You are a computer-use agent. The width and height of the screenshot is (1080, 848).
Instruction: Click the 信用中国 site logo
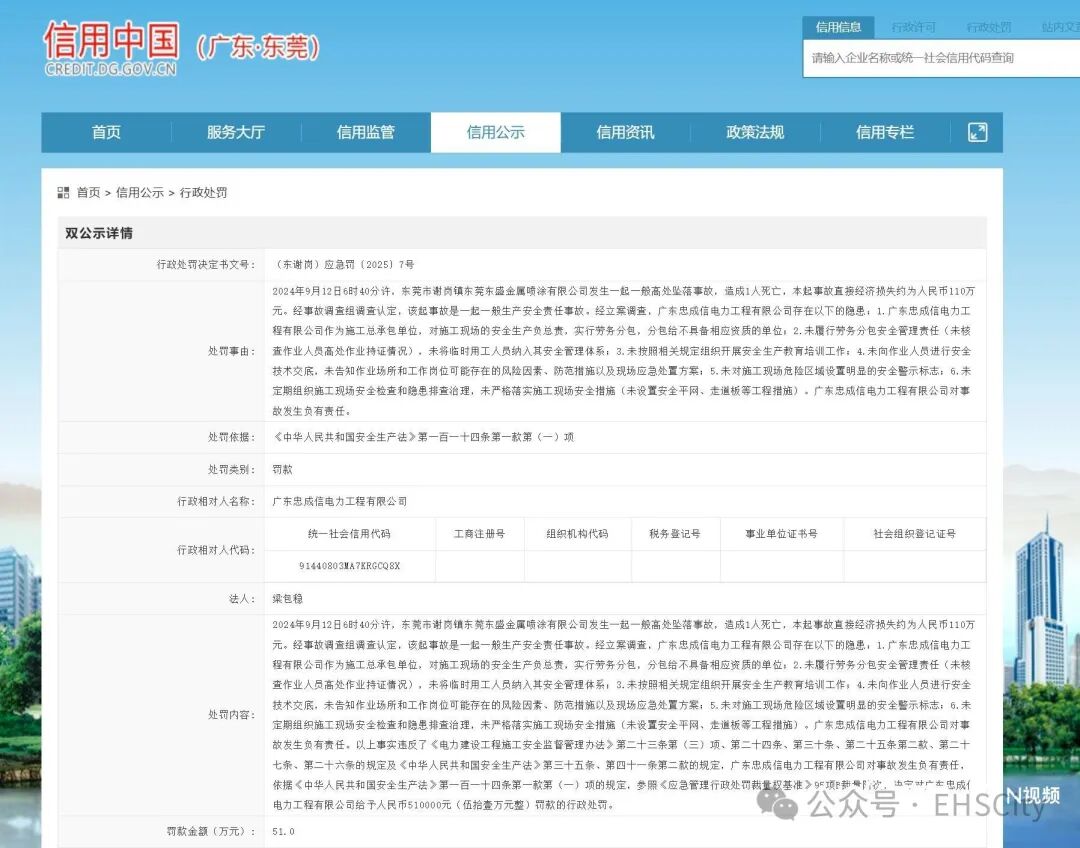tap(111, 48)
